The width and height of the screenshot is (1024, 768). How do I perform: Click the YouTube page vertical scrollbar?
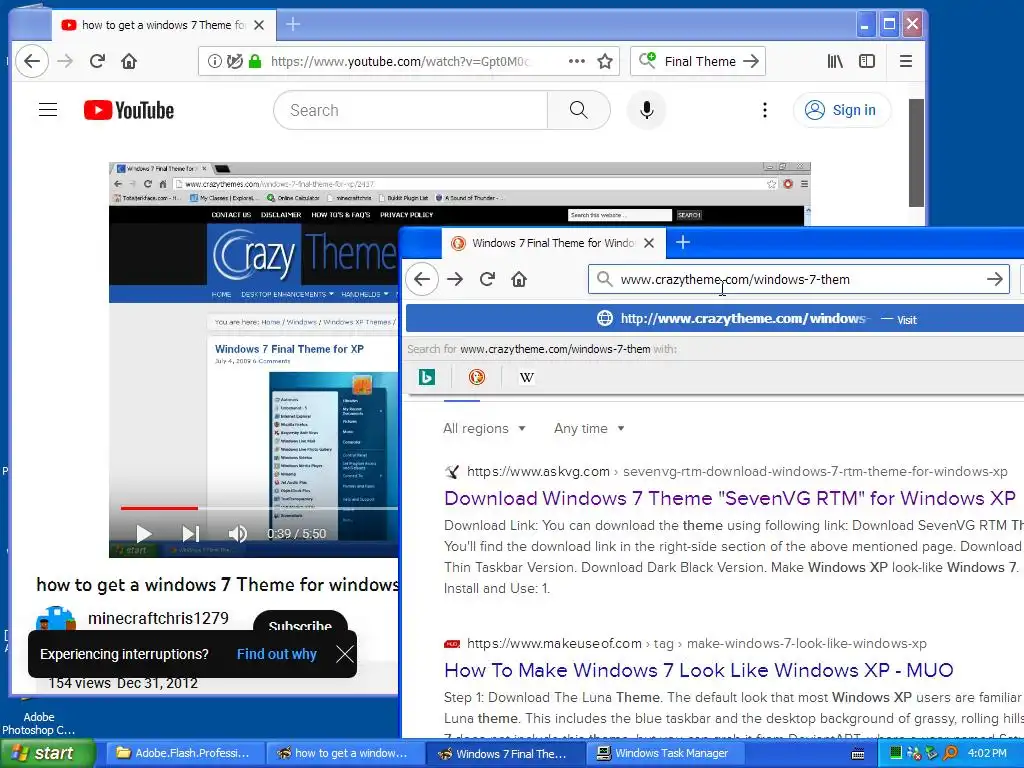[916, 153]
